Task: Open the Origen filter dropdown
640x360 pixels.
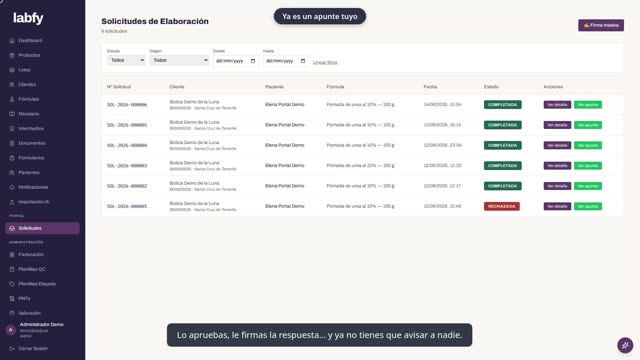Action: (x=179, y=60)
